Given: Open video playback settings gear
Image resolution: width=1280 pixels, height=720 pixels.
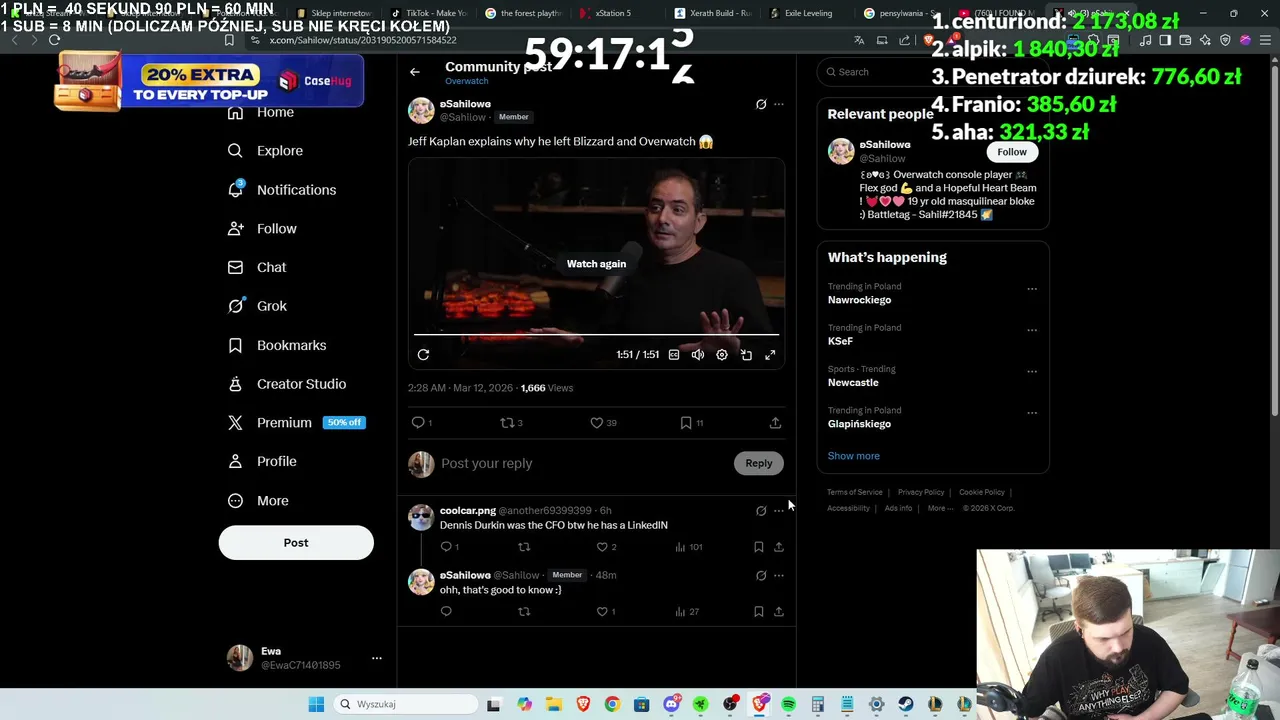Looking at the screenshot, I should 722,355.
